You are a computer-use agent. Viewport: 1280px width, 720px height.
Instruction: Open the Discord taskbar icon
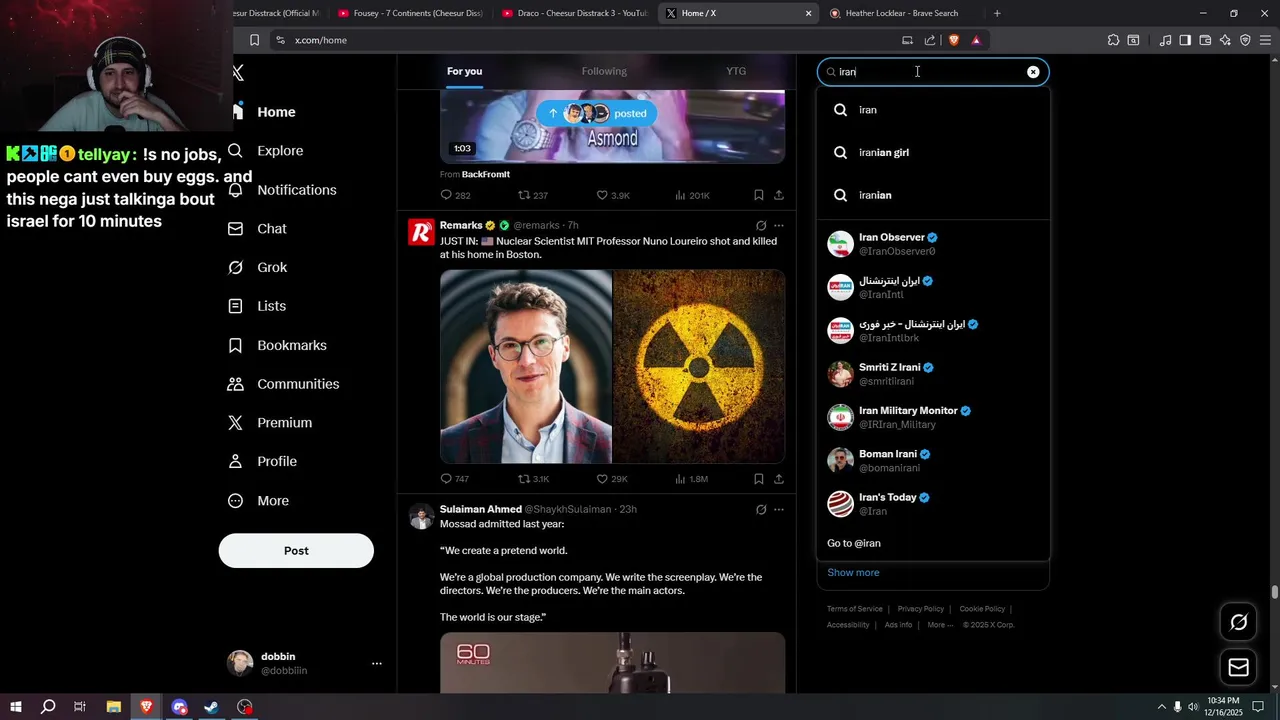179,707
